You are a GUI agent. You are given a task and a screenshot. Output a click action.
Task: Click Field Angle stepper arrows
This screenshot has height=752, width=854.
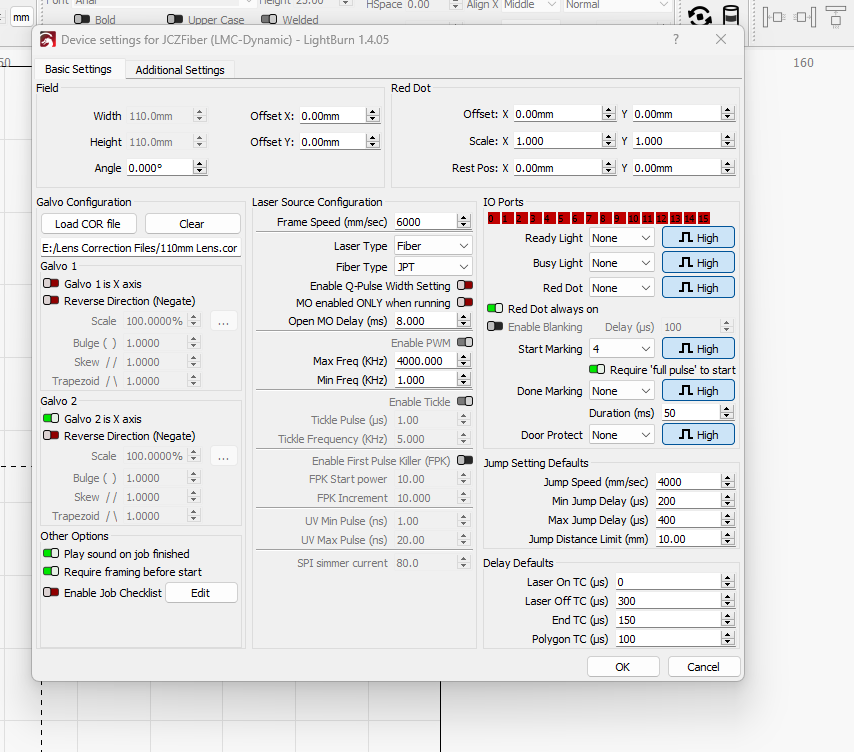200,168
